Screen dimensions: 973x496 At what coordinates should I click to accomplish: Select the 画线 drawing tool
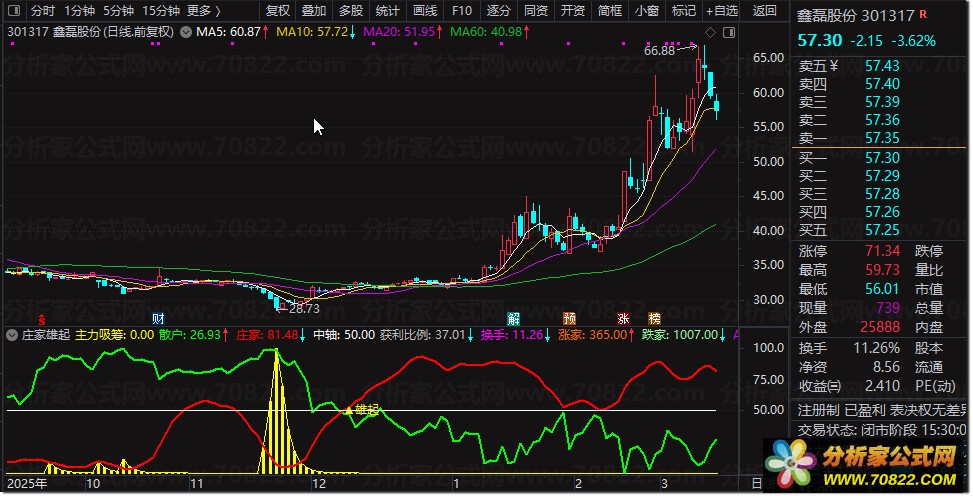pyautogui.click(x=424, y=11)
